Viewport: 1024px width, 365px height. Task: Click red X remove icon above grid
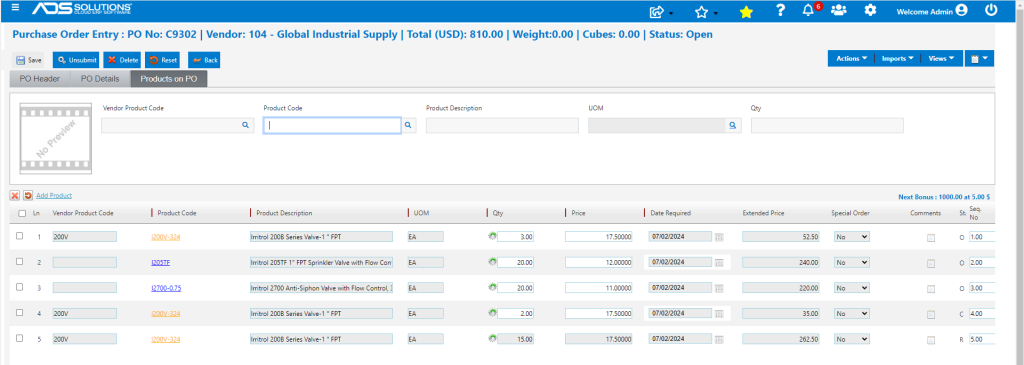[x=15, y=195]
